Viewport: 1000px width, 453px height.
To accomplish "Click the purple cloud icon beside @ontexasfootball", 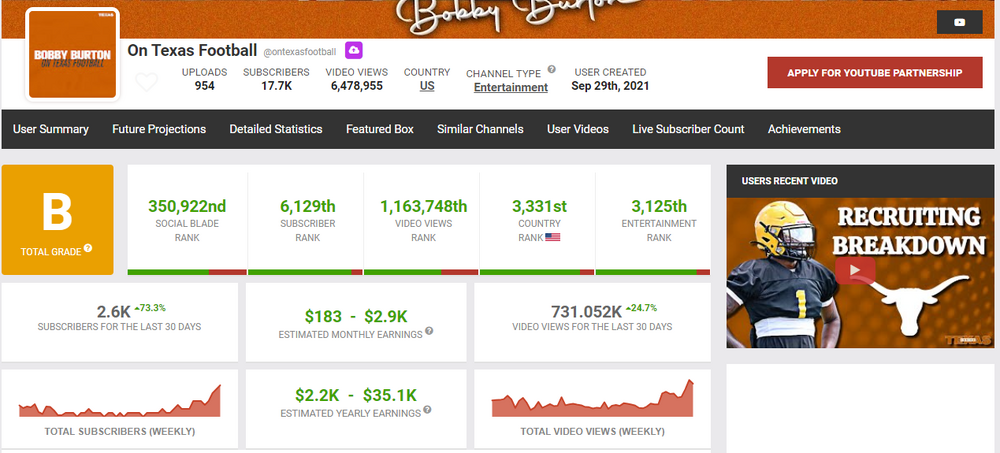I will [354, 50].
